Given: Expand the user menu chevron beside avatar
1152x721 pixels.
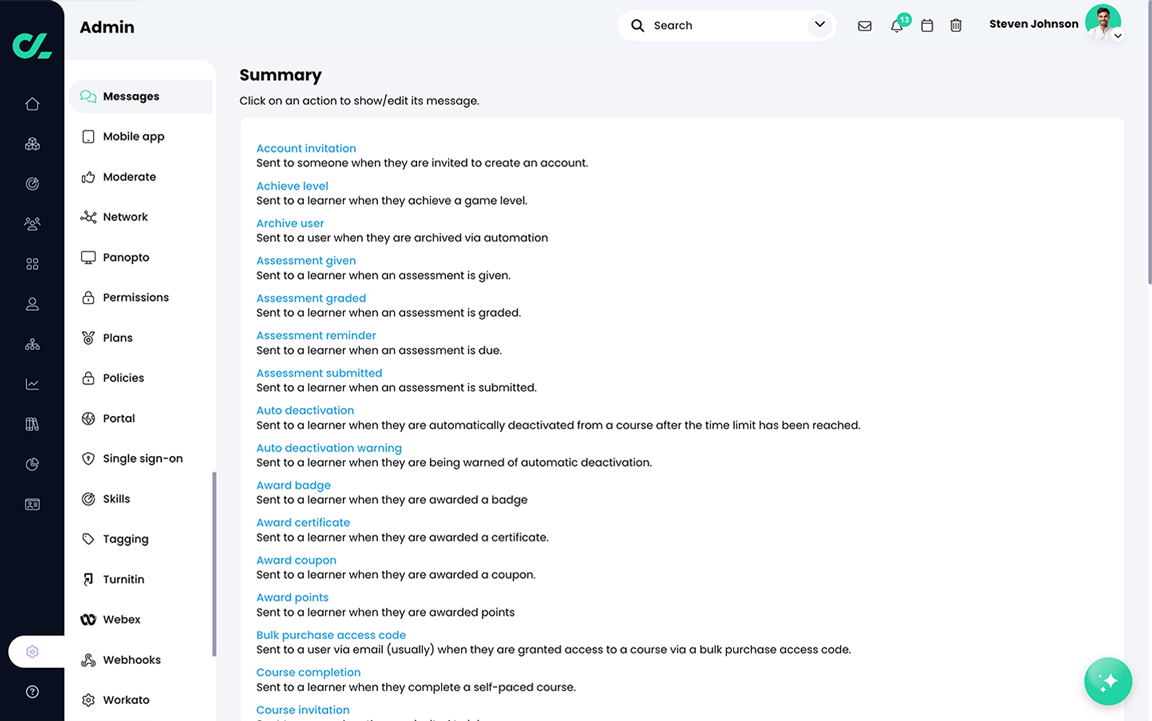Looking at the screenshot, I should [x=1117, y=35].
